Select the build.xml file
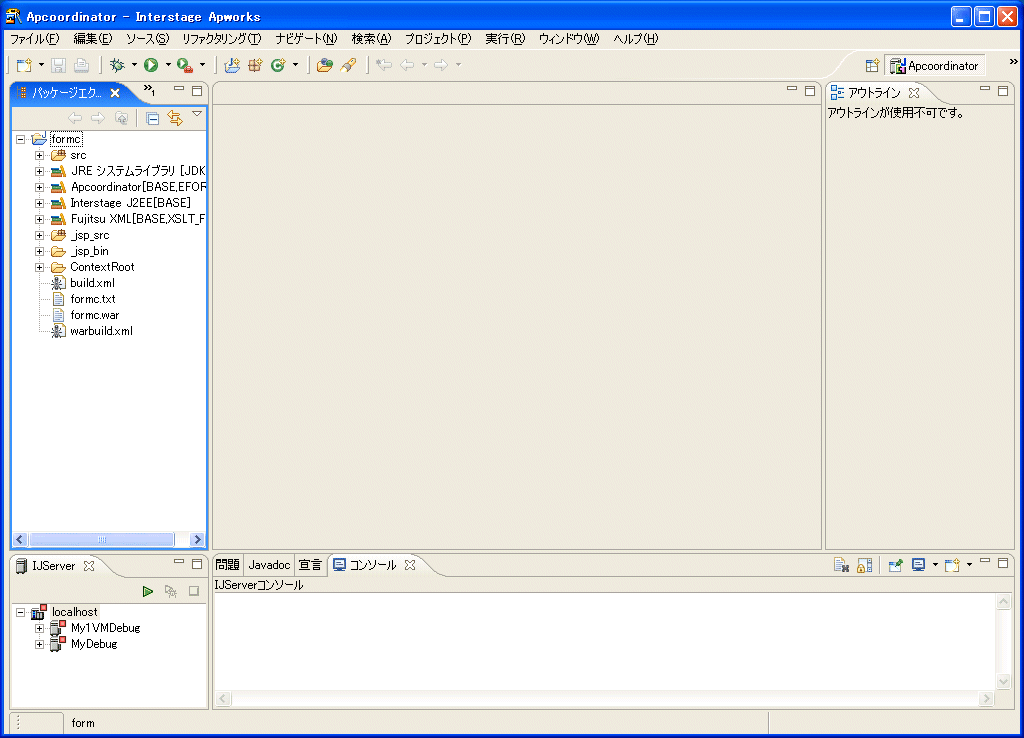 click(x=93, y=283)
